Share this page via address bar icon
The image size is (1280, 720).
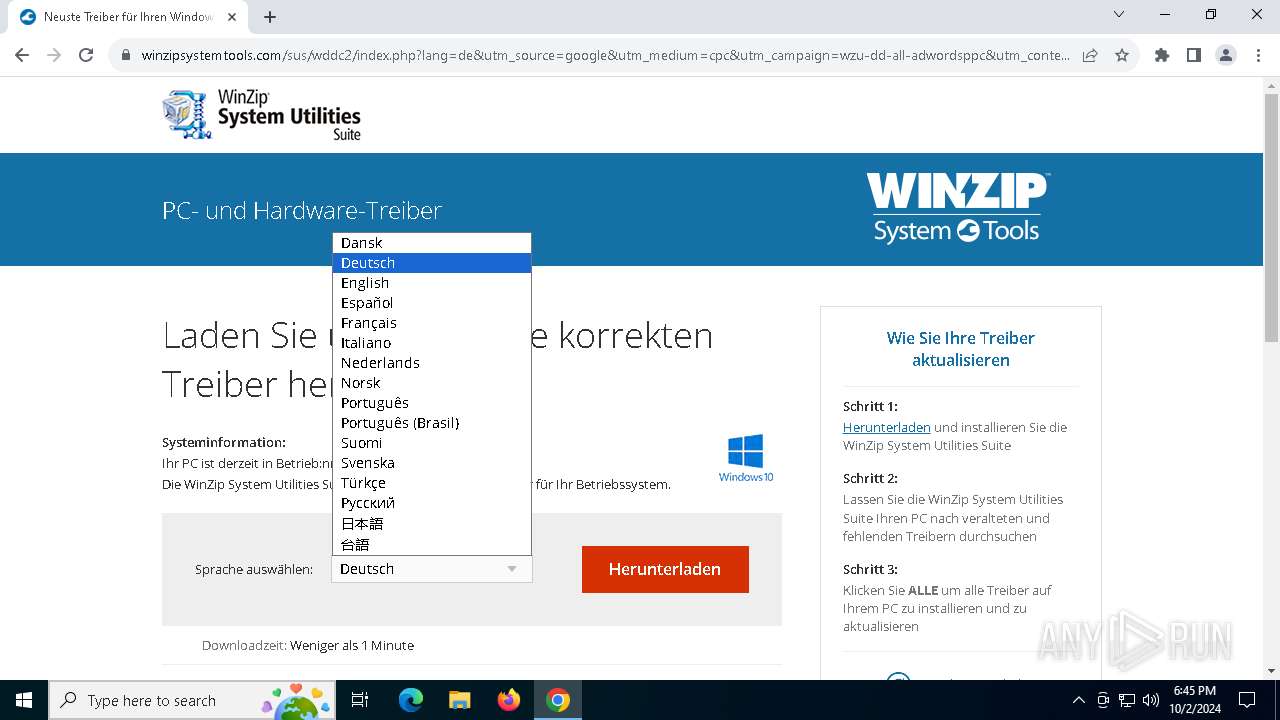point(1090,56)
